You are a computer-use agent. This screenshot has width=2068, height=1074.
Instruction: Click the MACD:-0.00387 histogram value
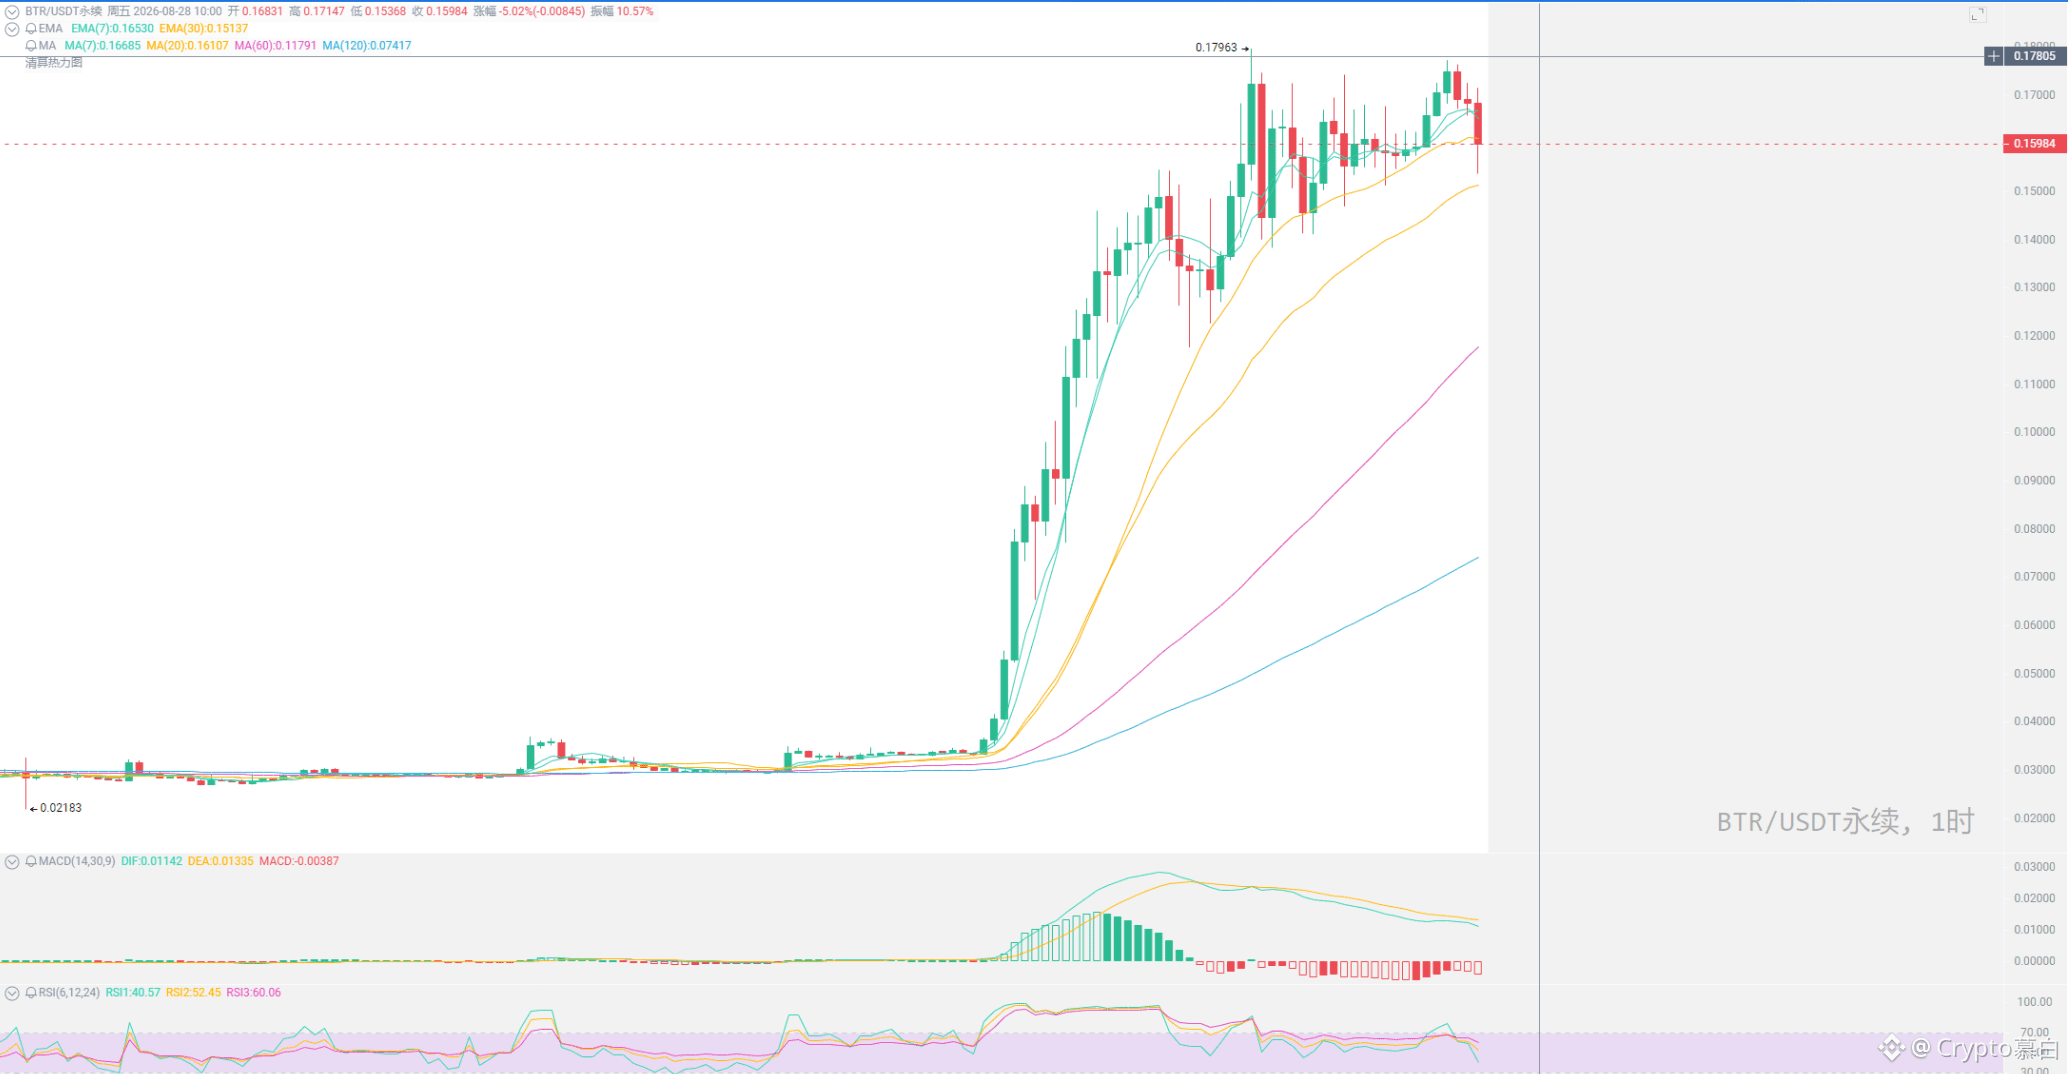click(x=299, y=861)
